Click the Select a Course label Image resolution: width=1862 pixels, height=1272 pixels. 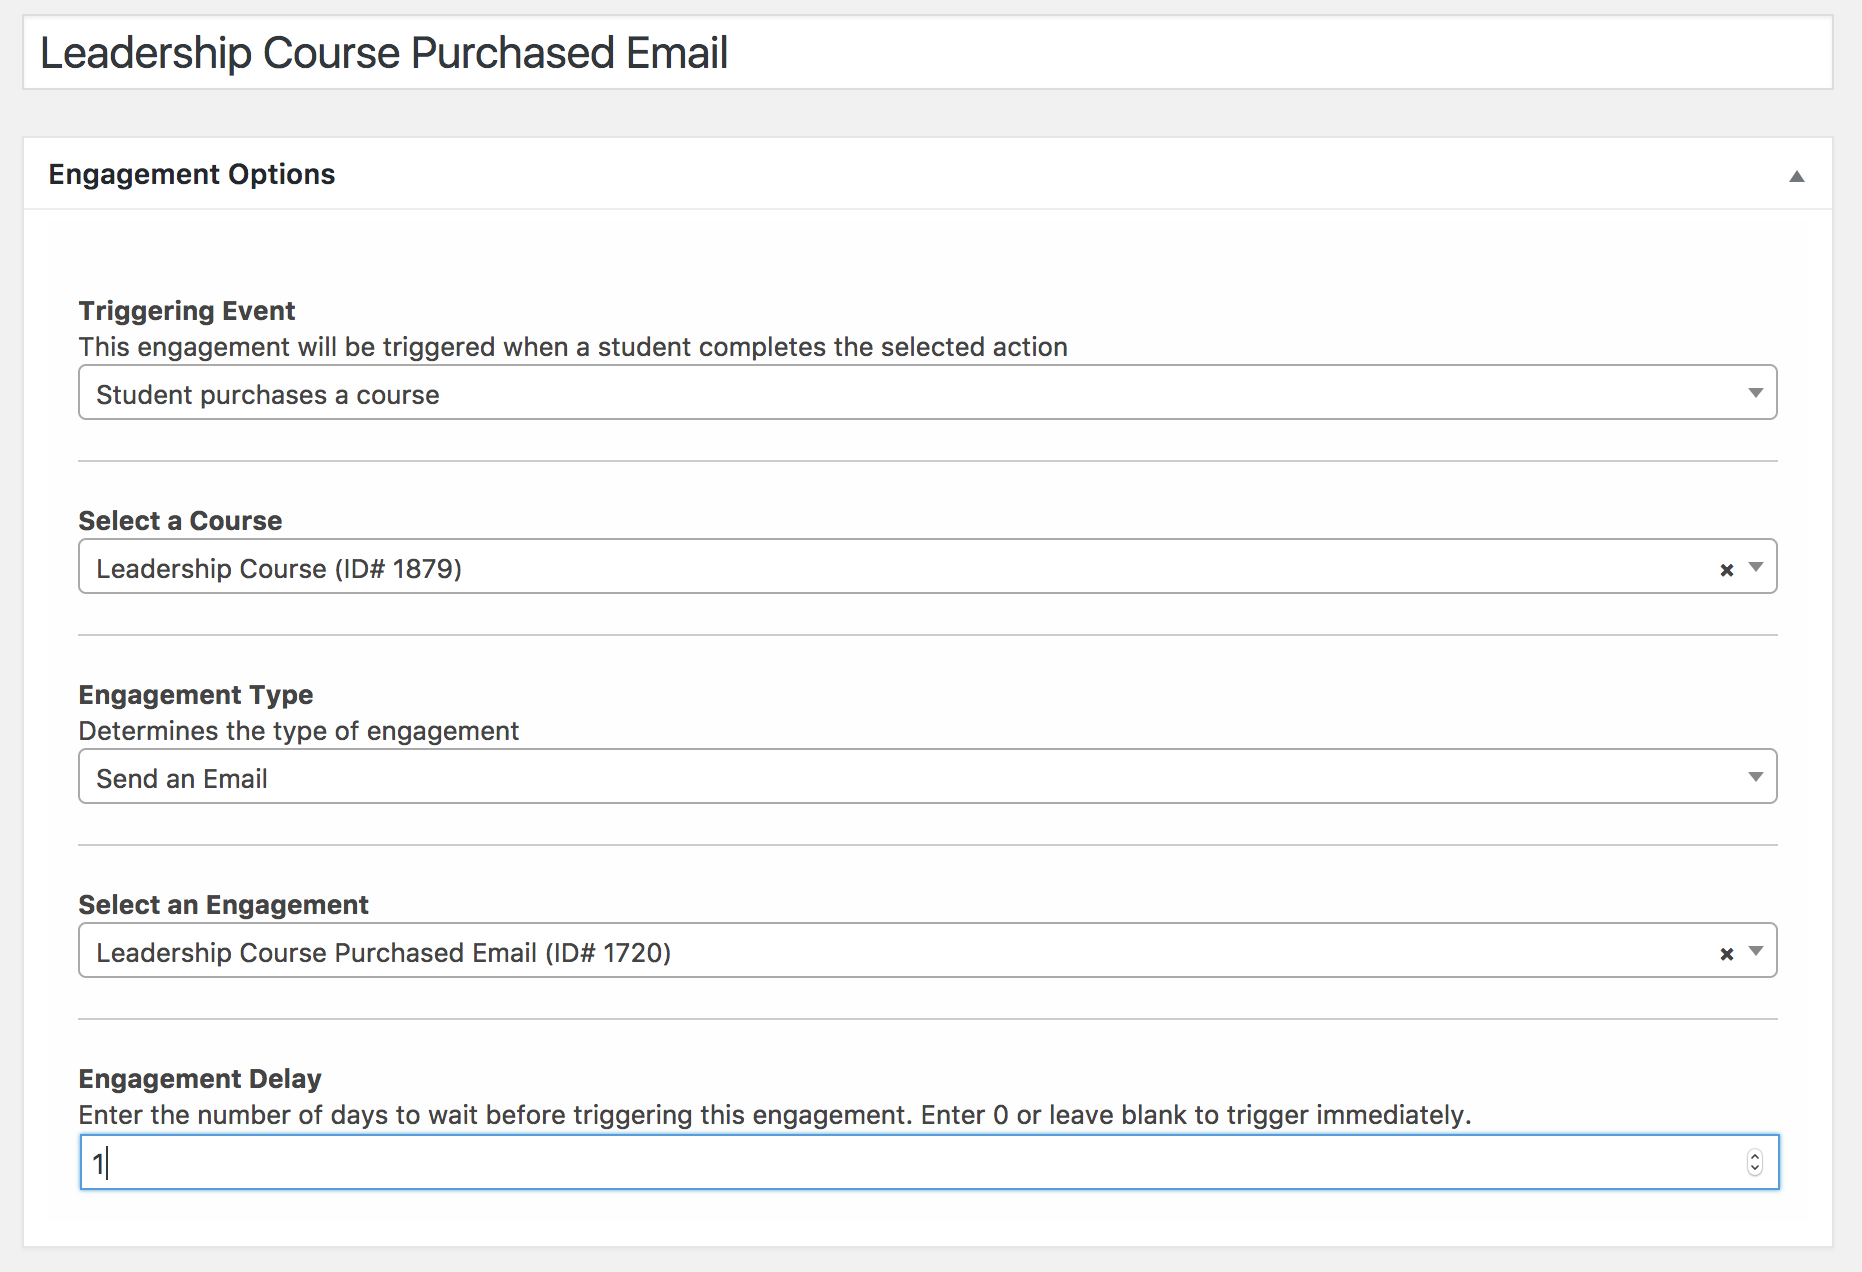(x=180, y=521)
